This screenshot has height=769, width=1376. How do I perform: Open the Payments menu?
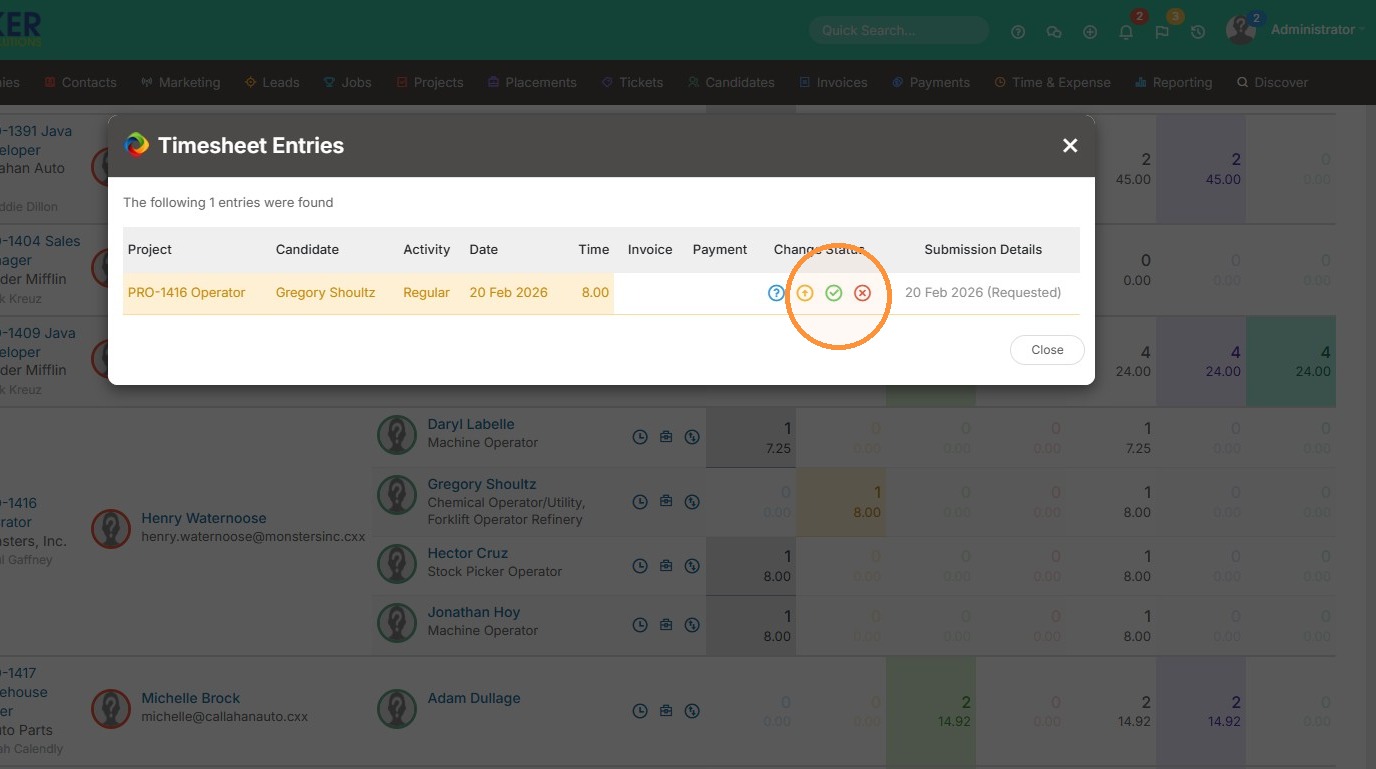point(931,83)
